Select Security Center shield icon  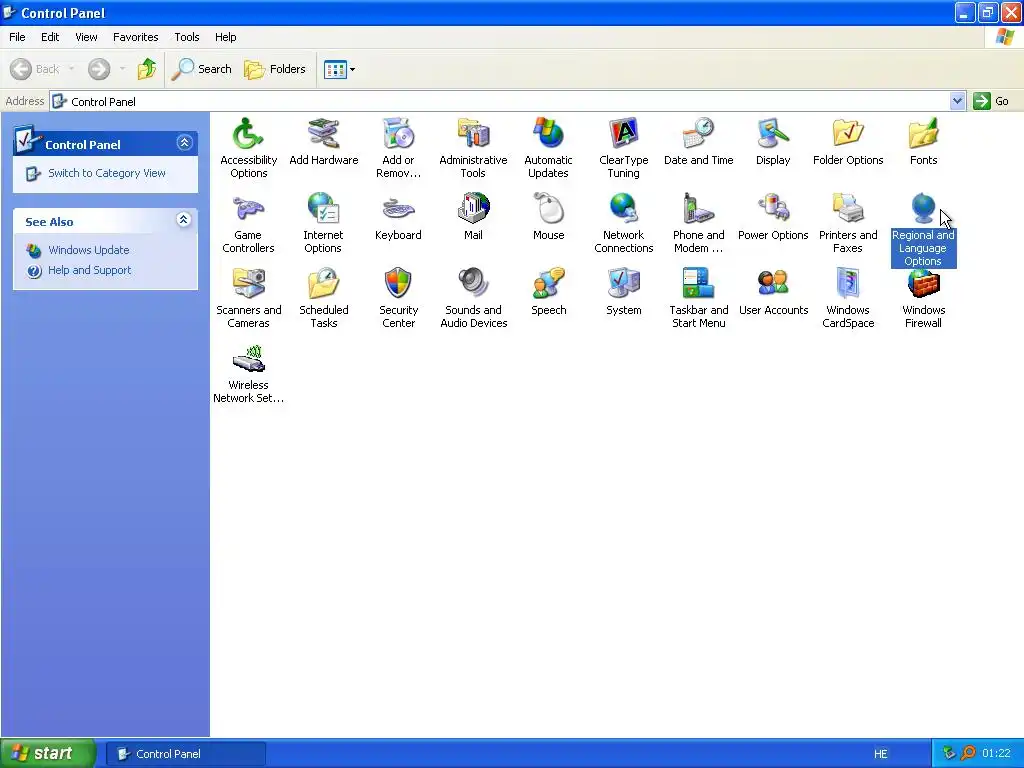click(x=398, y=284)
